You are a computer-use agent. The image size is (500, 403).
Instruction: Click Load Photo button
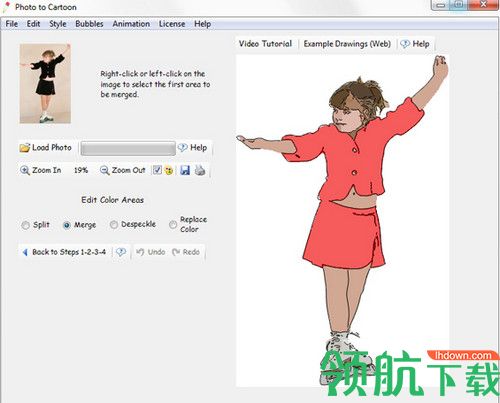[x=46, y=148]
